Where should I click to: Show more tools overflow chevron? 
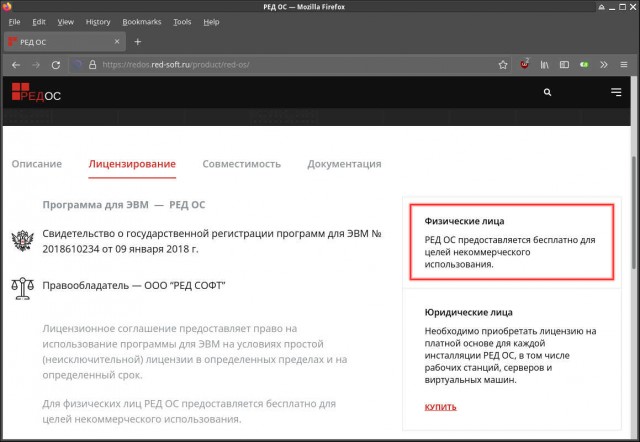click(x=604, y=64)
